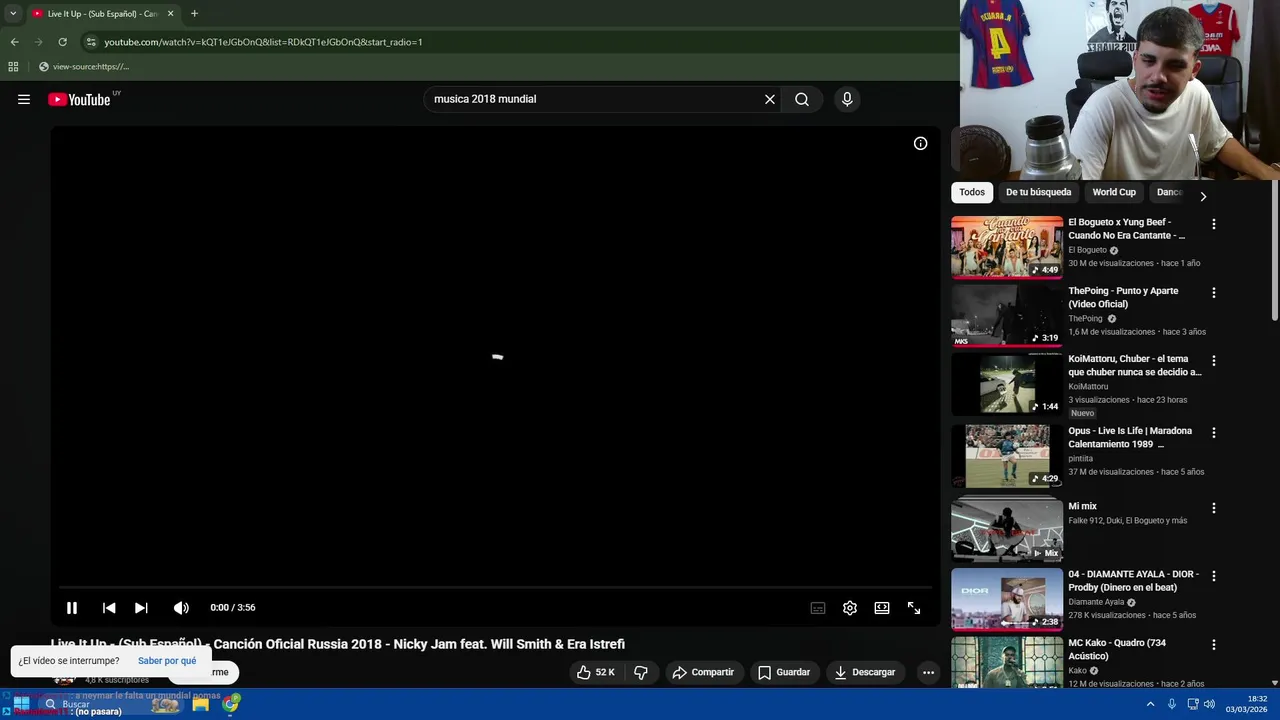Go back in browser history
Image resolution: width=1280 pixels, height=720 pixels.
point(14,42)
